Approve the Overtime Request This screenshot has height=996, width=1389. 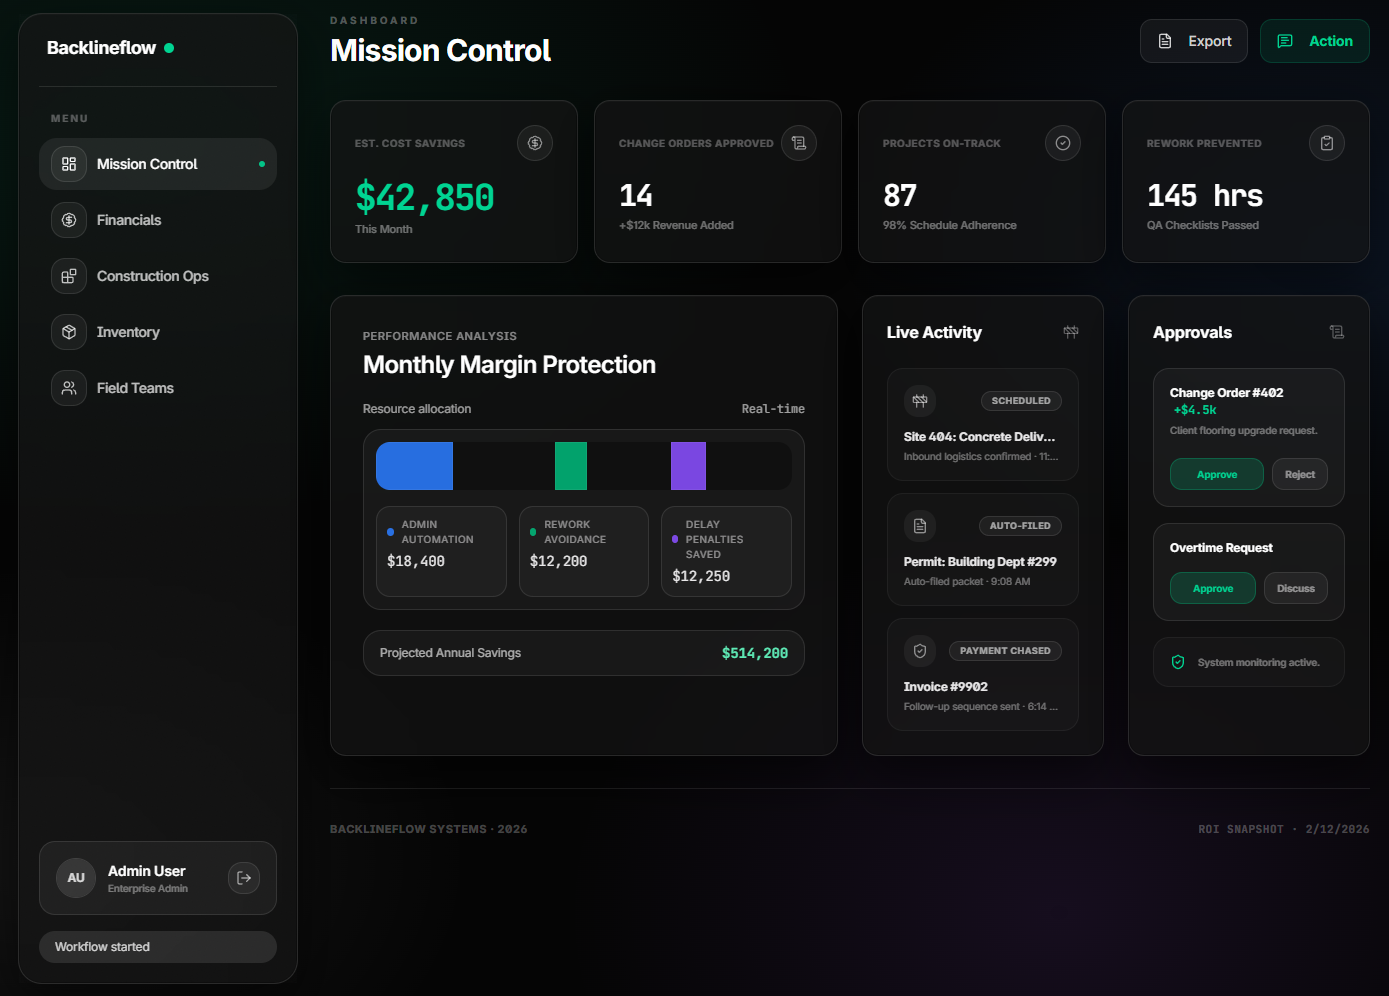[1212, 588]
